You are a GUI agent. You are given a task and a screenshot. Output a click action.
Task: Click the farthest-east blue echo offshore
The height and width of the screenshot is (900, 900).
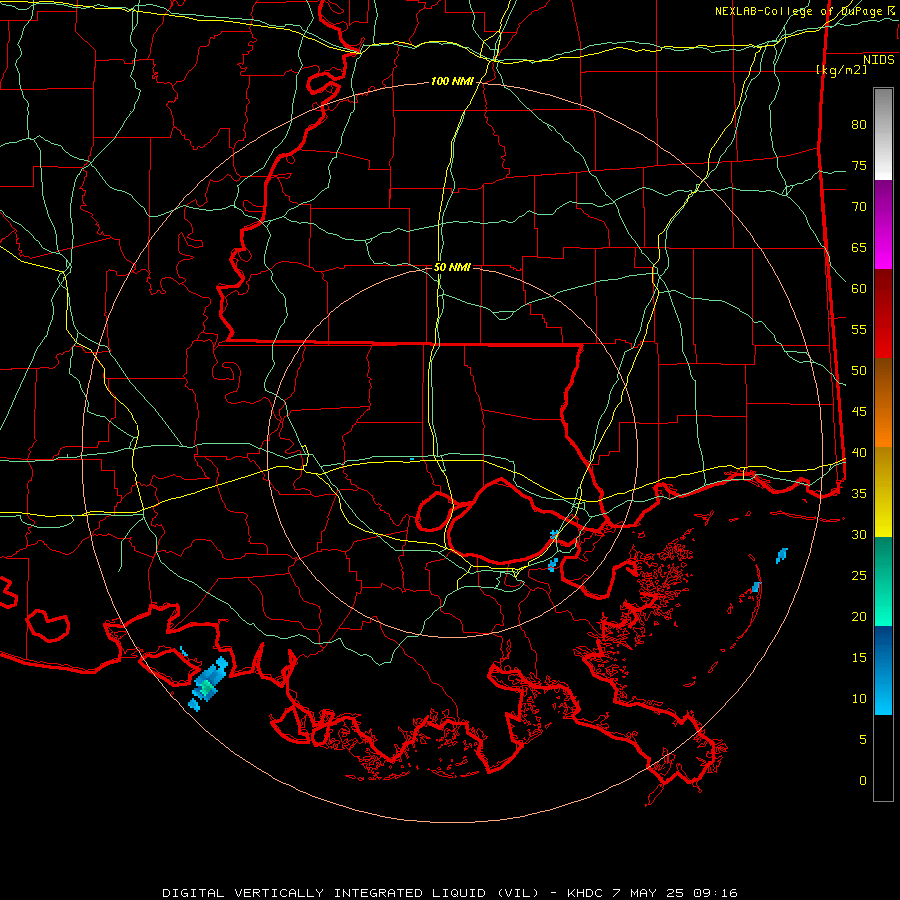(782, 556)
